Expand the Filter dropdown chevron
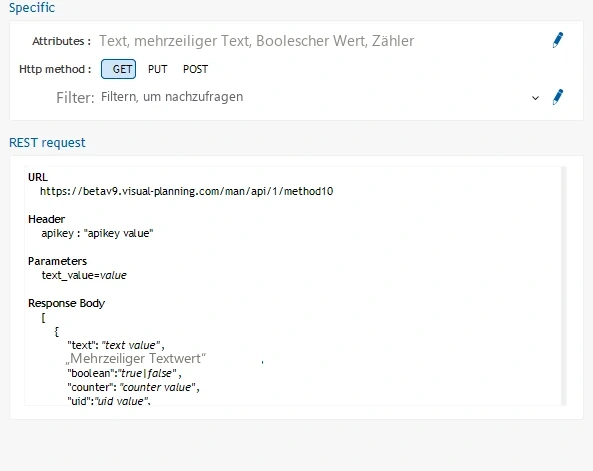593x471 pixels. coord(535,98)
